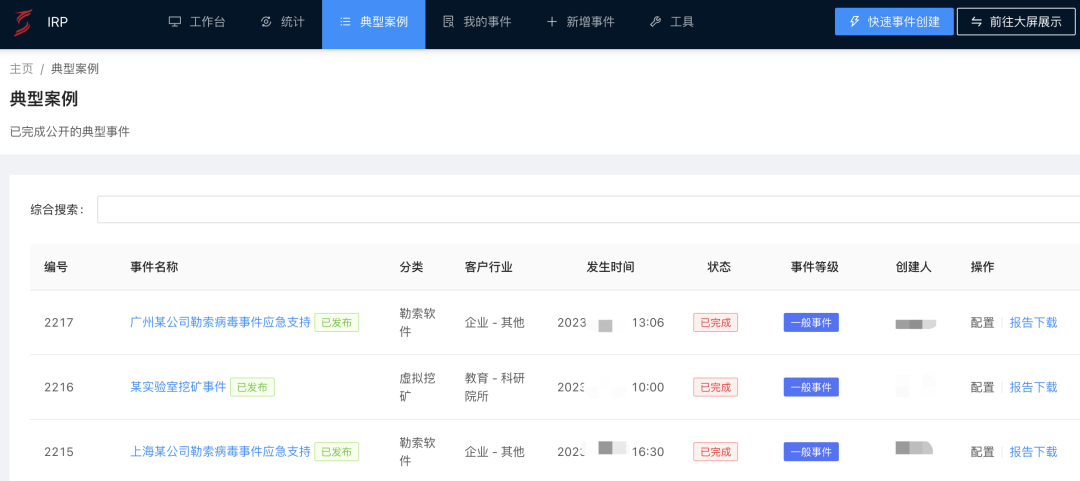Screen dimensions: 1080x481
Task: Click 配置 for event 2216
Action: coord(982,387)
